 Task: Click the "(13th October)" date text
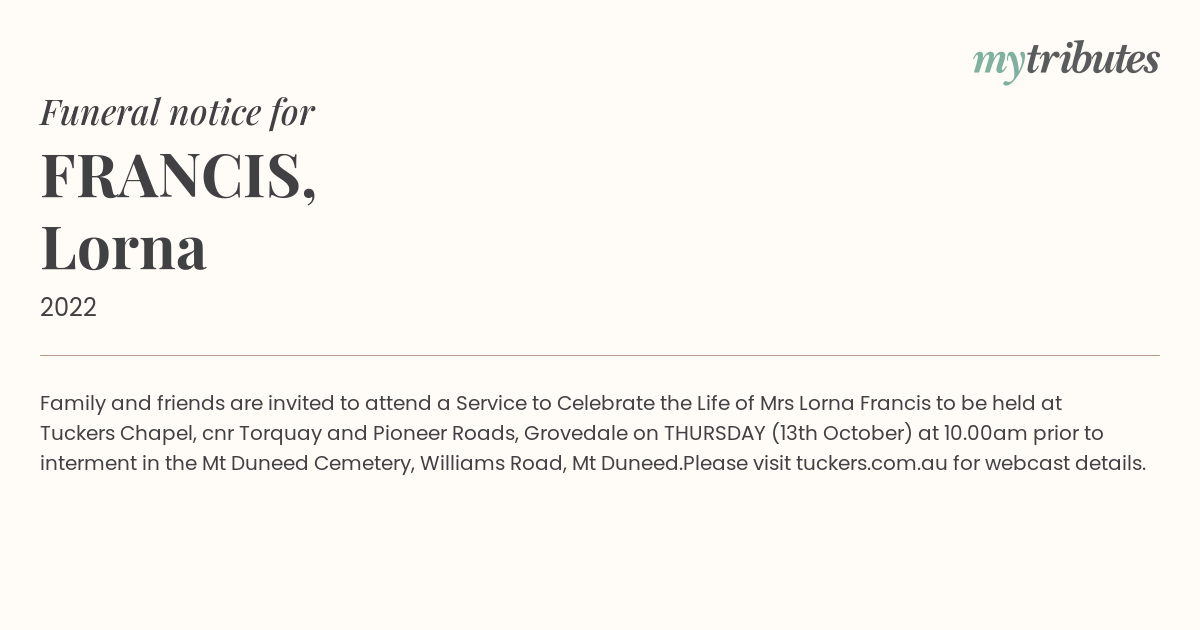pos(841,433)
